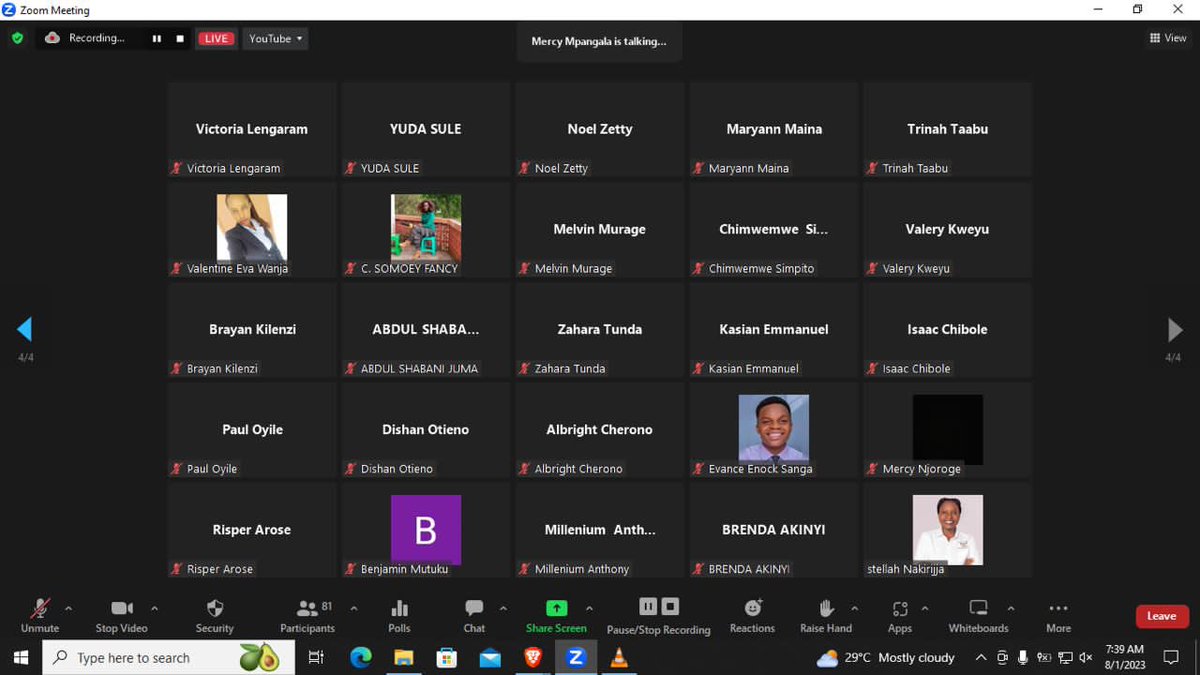Click the green Share Screen button
1200x675 pixels.
(556, 615)
